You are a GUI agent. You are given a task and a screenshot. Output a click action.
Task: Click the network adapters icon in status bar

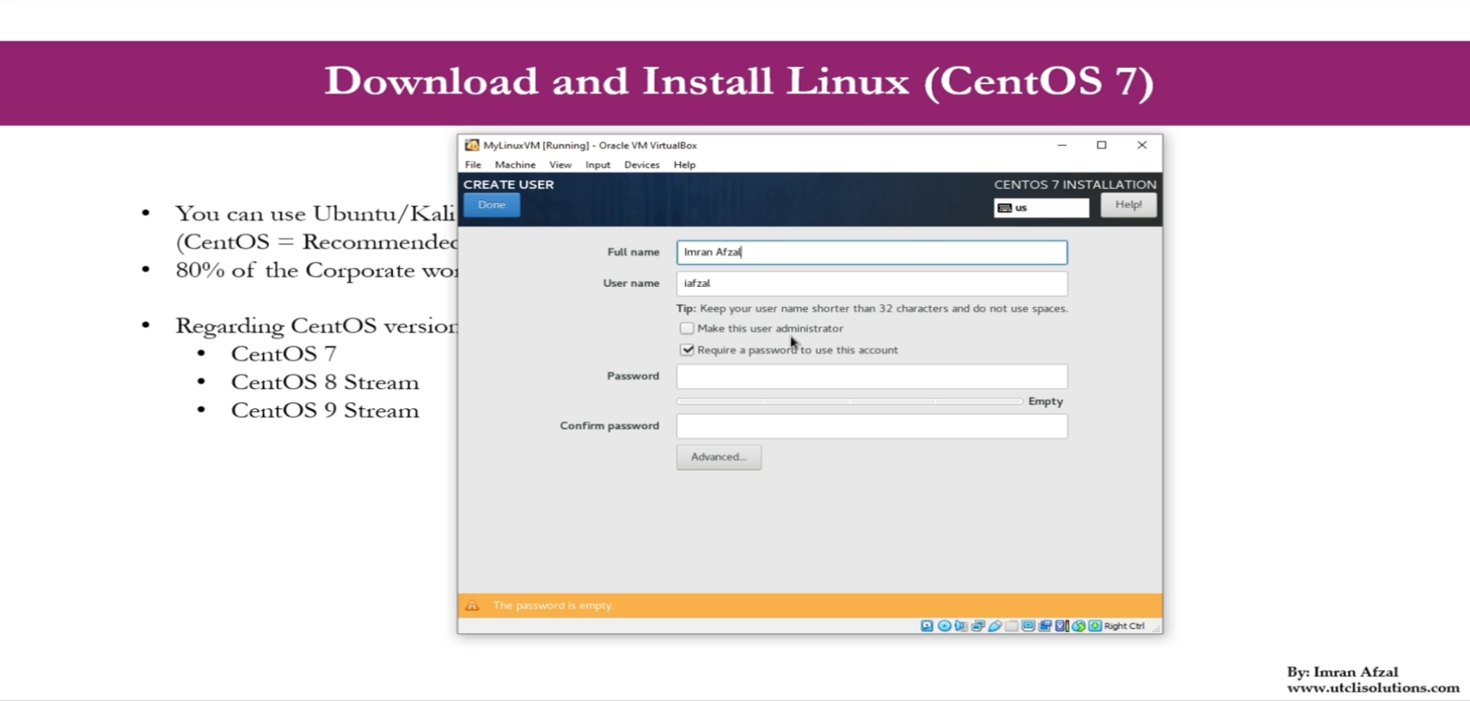[978, 626]
